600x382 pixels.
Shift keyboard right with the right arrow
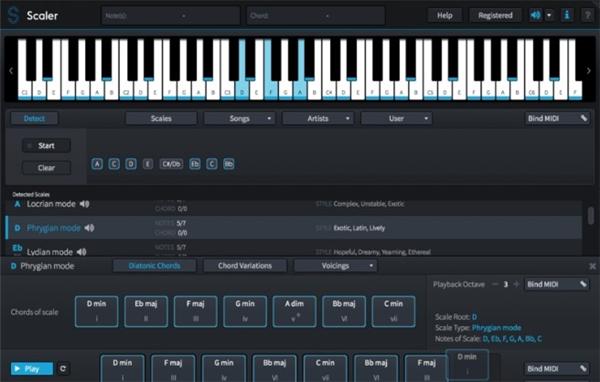tap(589, 70)
